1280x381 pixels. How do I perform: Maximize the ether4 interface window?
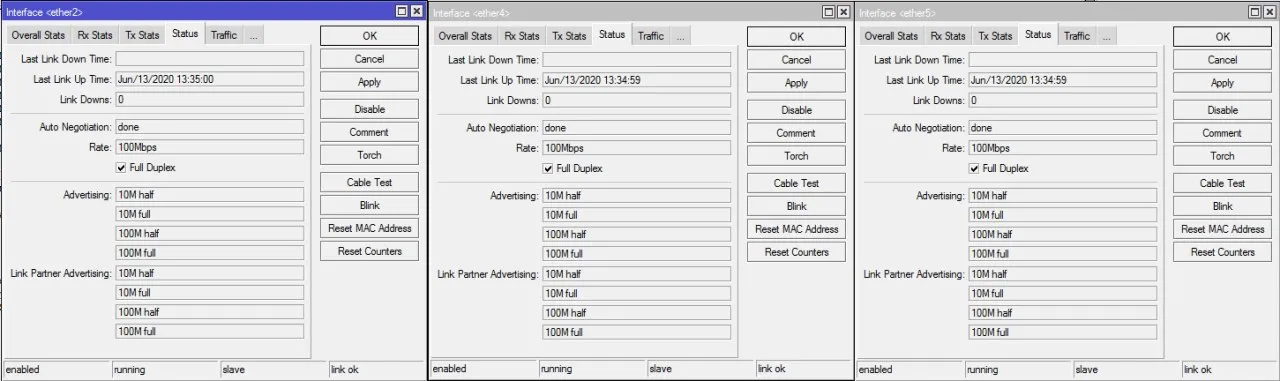829,12
